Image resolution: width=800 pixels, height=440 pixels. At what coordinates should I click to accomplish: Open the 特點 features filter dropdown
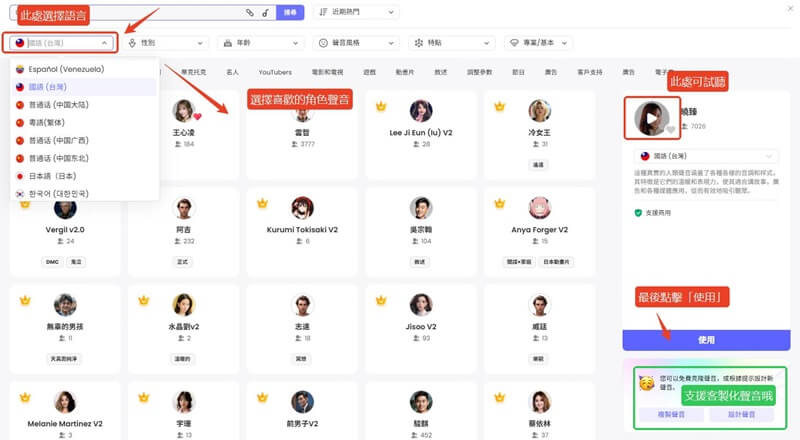pos(451,43)
